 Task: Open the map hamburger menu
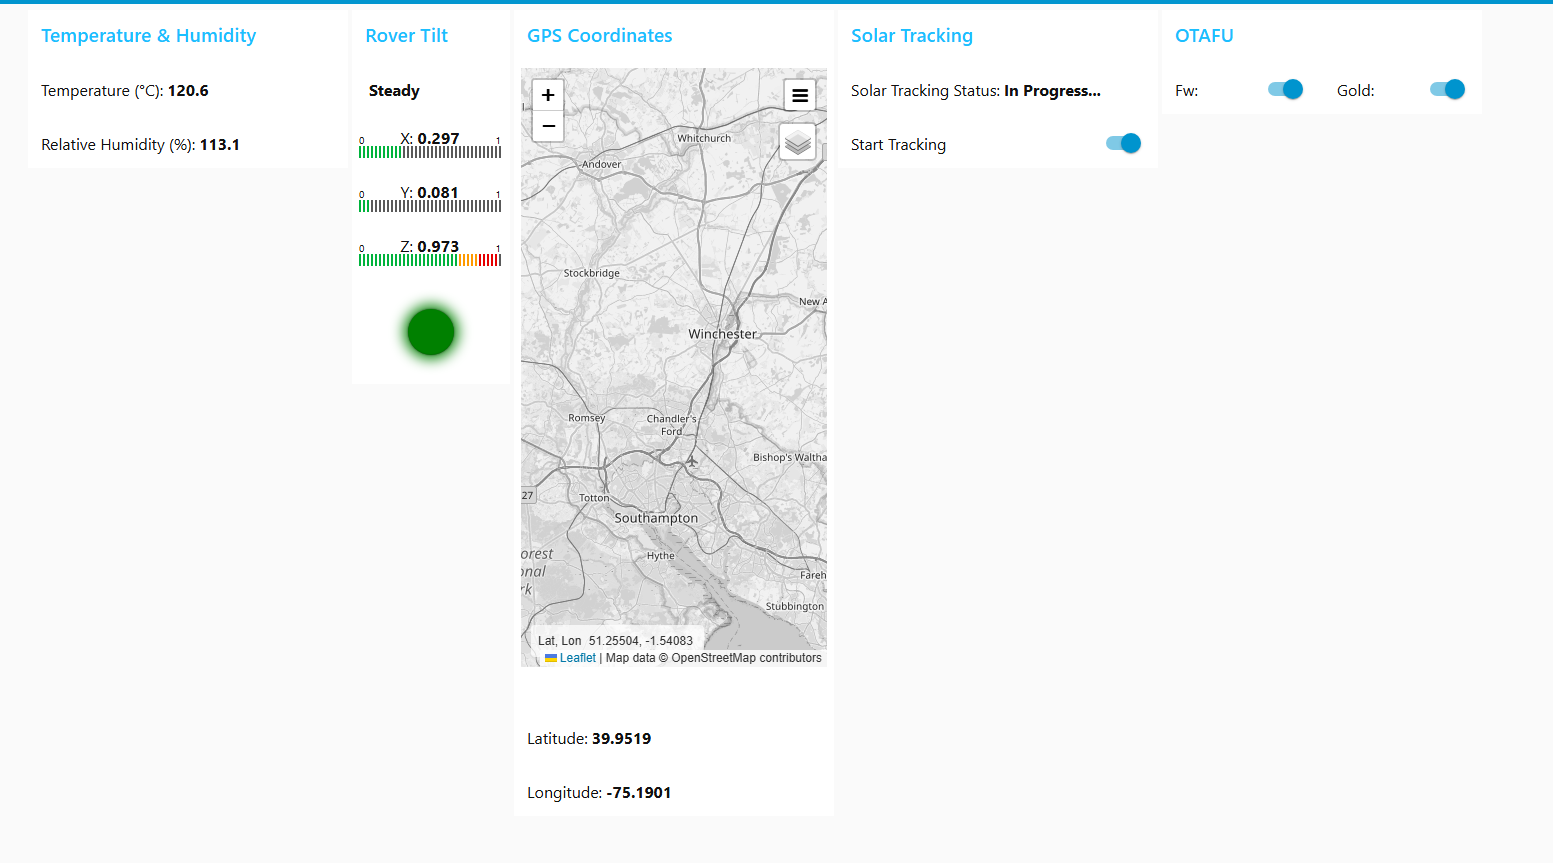pos(799,96)
